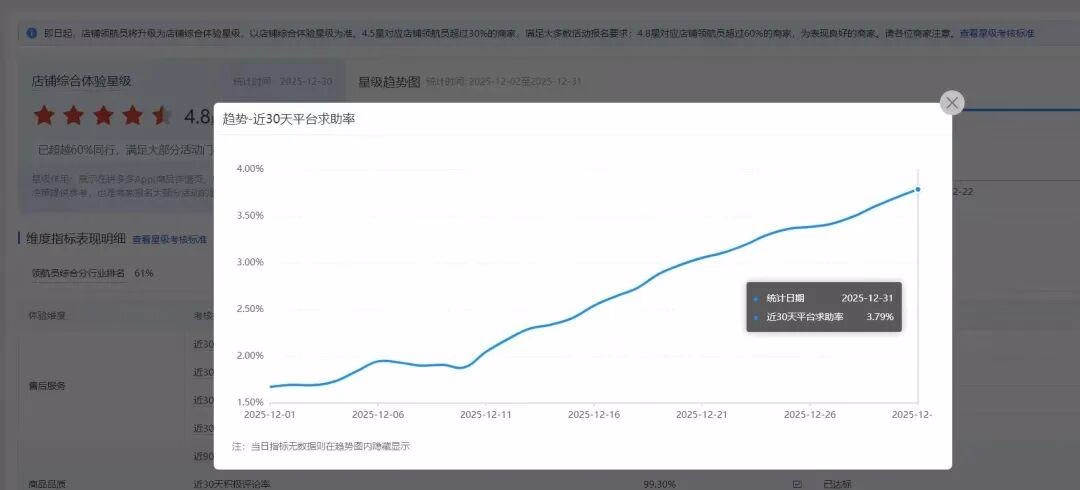
Task: Click the 近30天平台求助率 3.79% tooltip row
Action: (823, 317)
